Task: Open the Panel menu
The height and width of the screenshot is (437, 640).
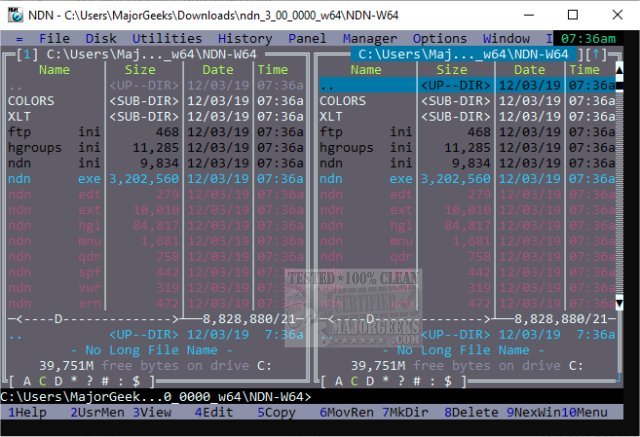Action: (307, 39)
